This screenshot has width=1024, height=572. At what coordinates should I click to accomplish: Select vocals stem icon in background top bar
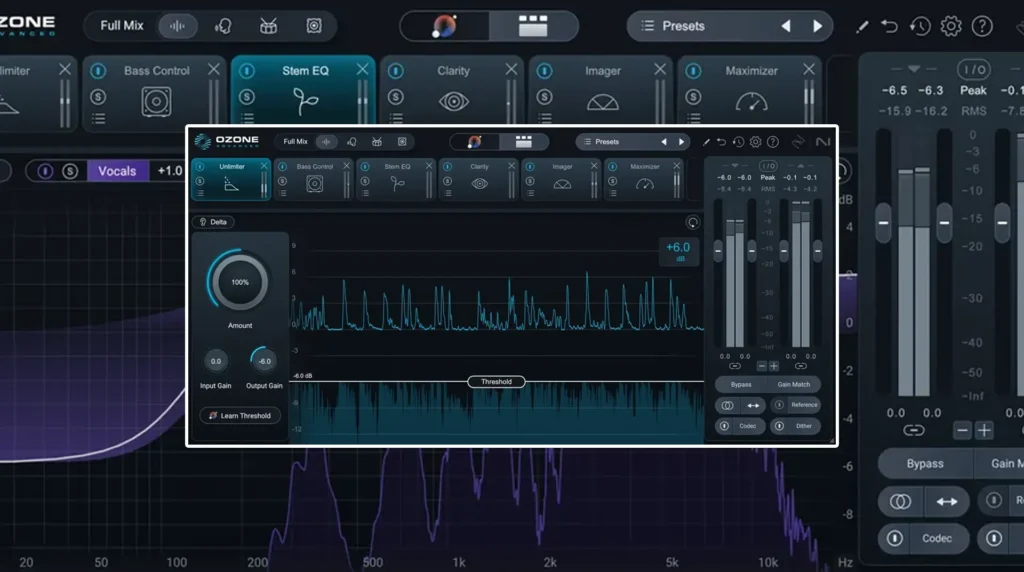click(223, 26)
